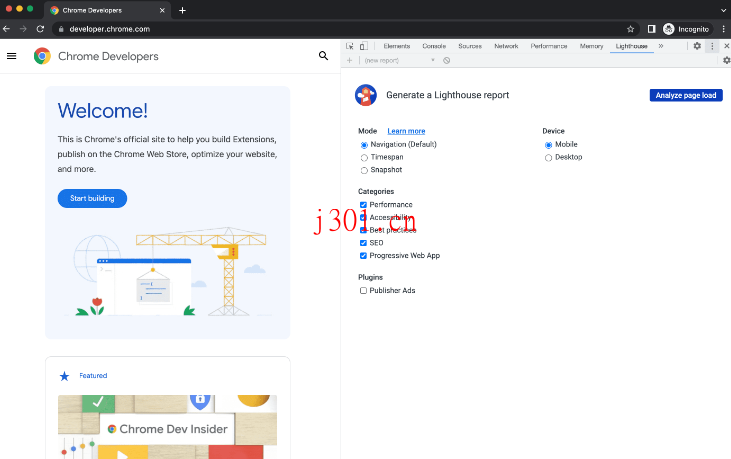The height and width of the screenshot is (459, 731).
Task: Select the Lighthouse tab
Action: pyautogui.click(x=632, y=46)
